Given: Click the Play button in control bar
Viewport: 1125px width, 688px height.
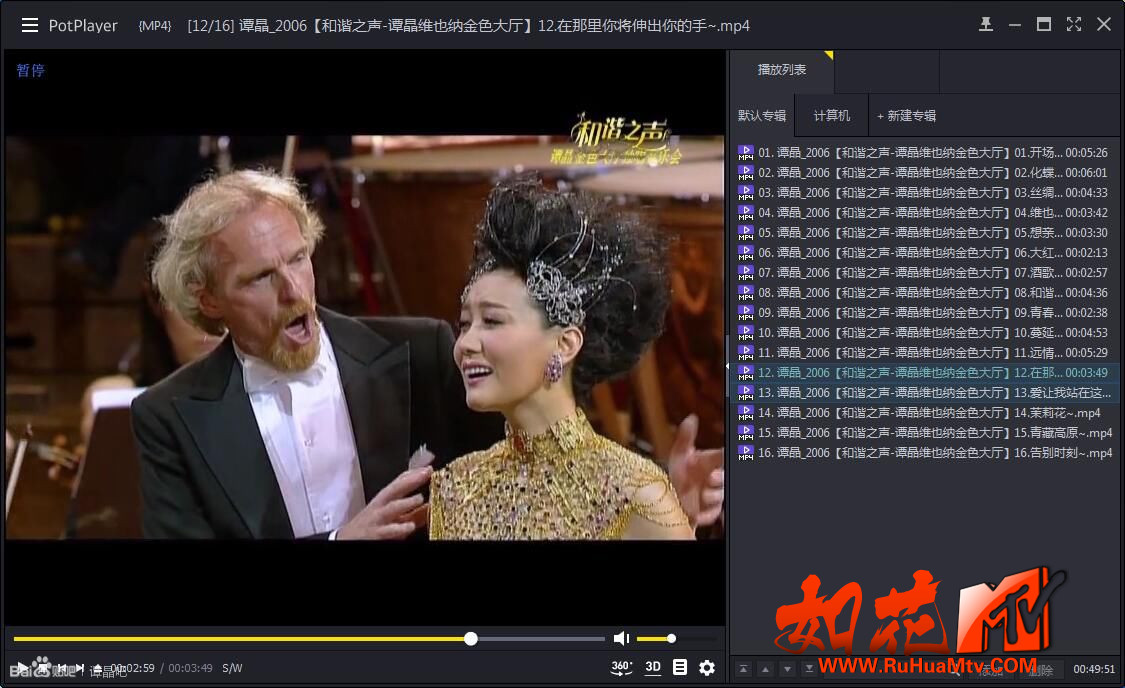Looking at the screenshot, I should pos(22,667).
